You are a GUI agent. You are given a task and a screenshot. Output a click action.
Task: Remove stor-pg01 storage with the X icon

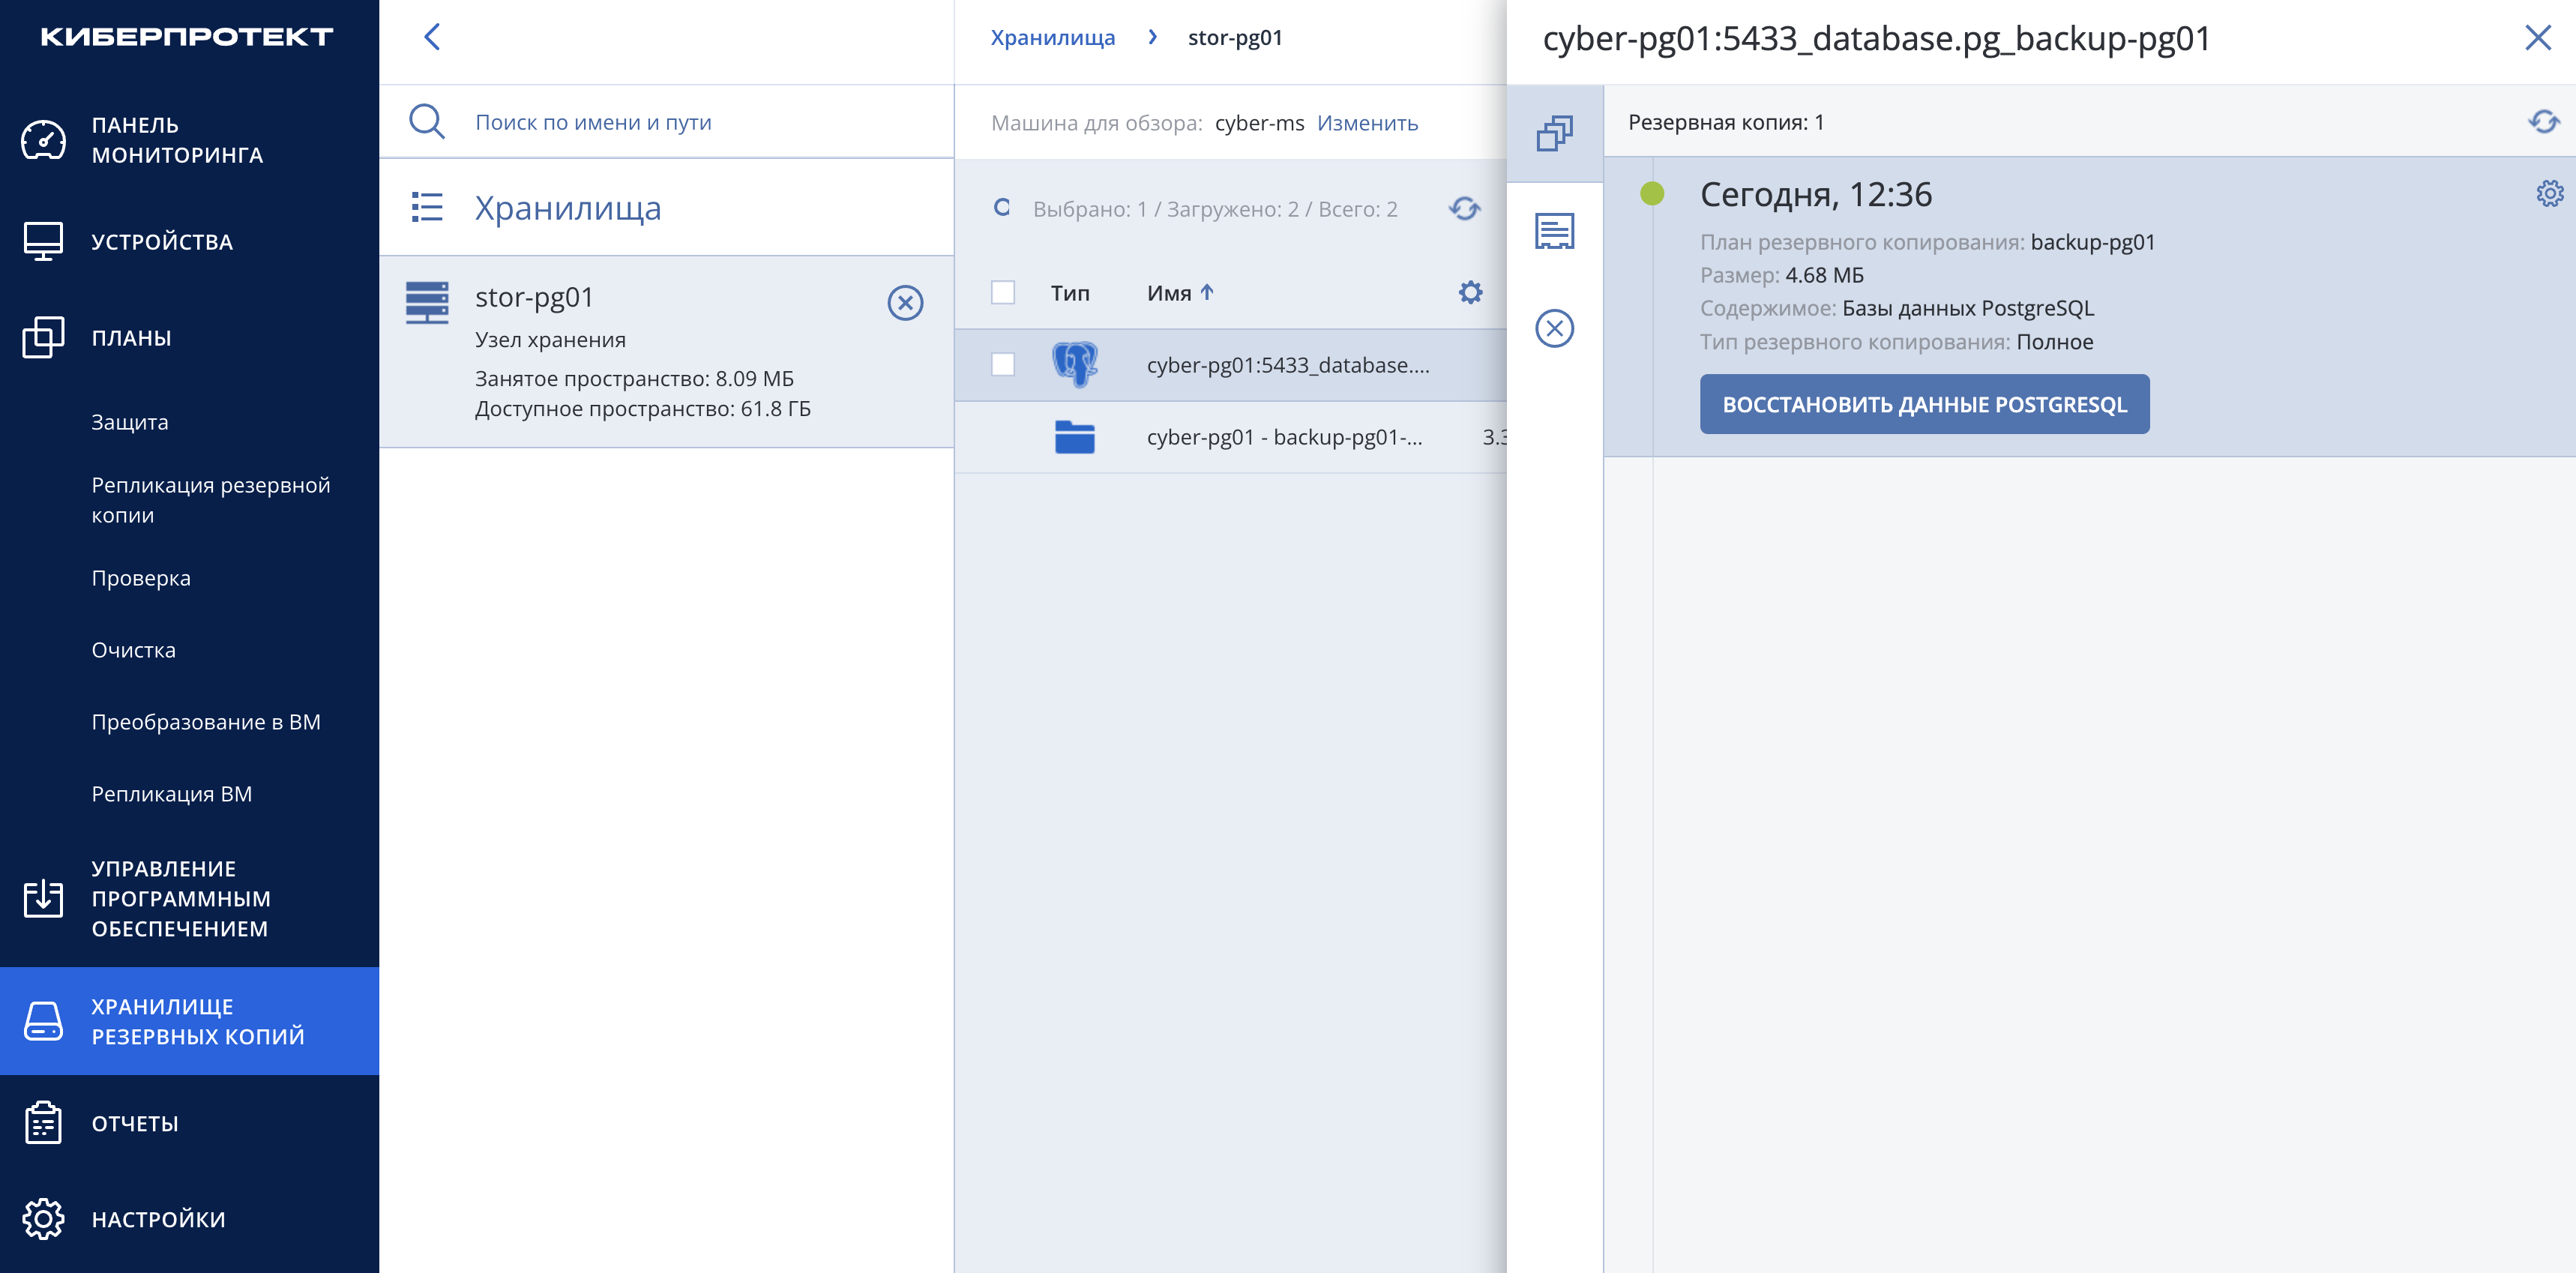(905, 303)
